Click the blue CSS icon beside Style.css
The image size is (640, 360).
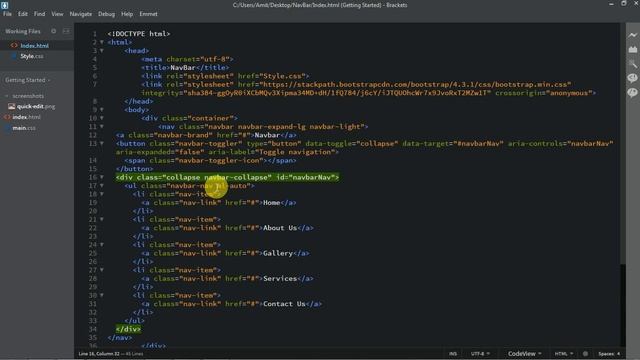point(14,56)
